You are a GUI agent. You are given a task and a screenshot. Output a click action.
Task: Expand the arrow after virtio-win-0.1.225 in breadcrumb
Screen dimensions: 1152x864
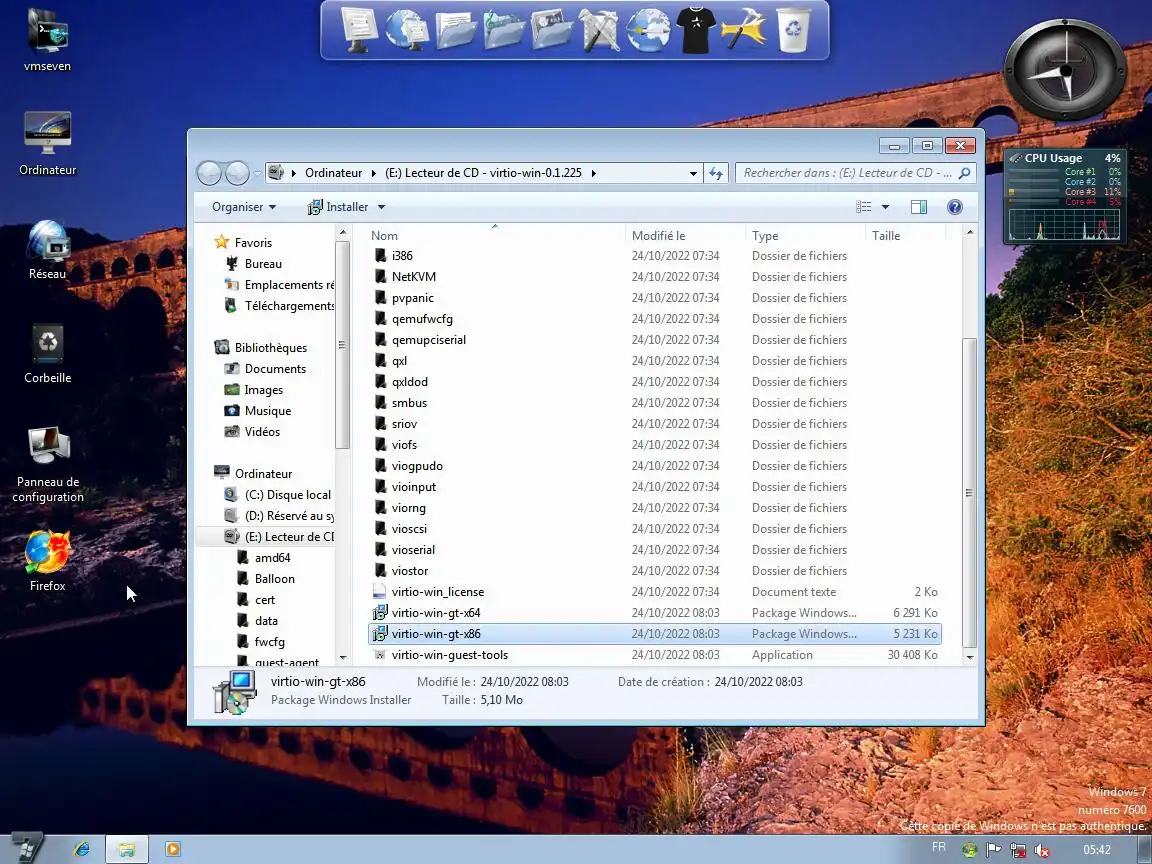click(x=594, y=173)
